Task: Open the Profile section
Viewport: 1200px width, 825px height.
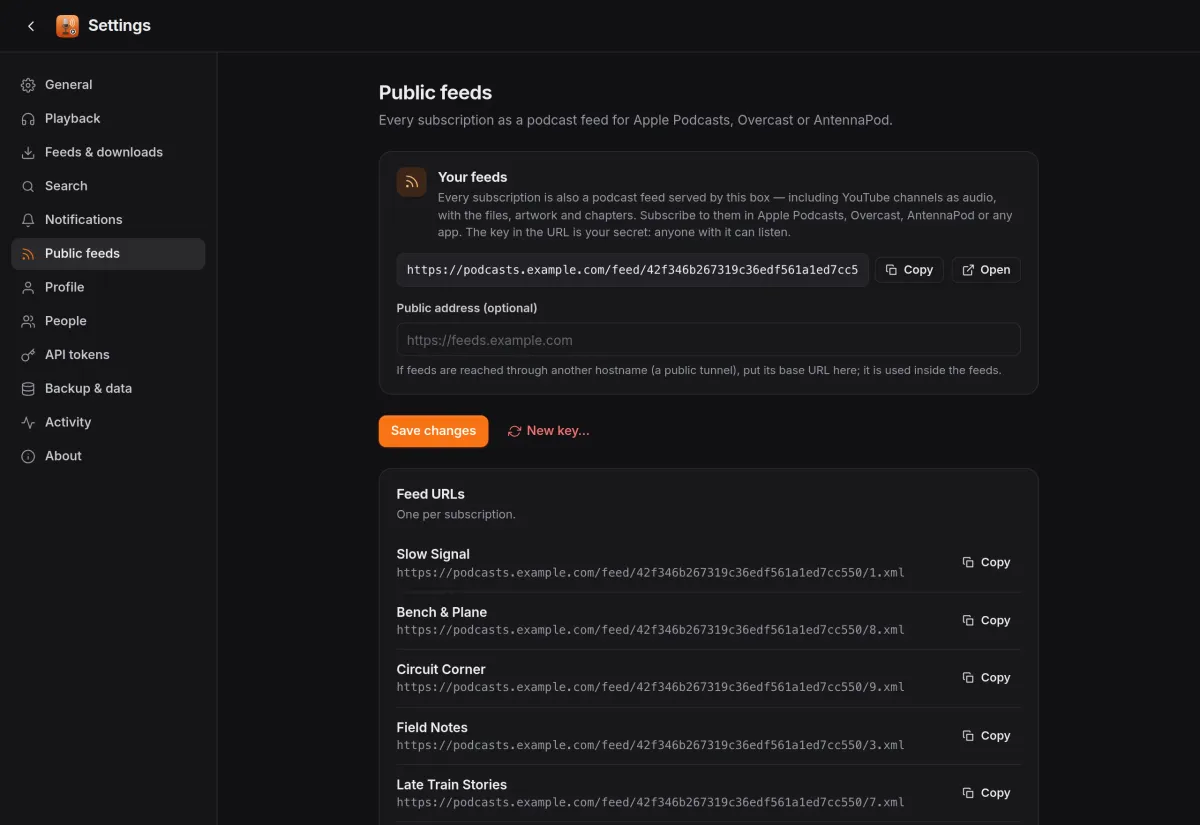Action: pyautogui.click(x=108, y=287)
